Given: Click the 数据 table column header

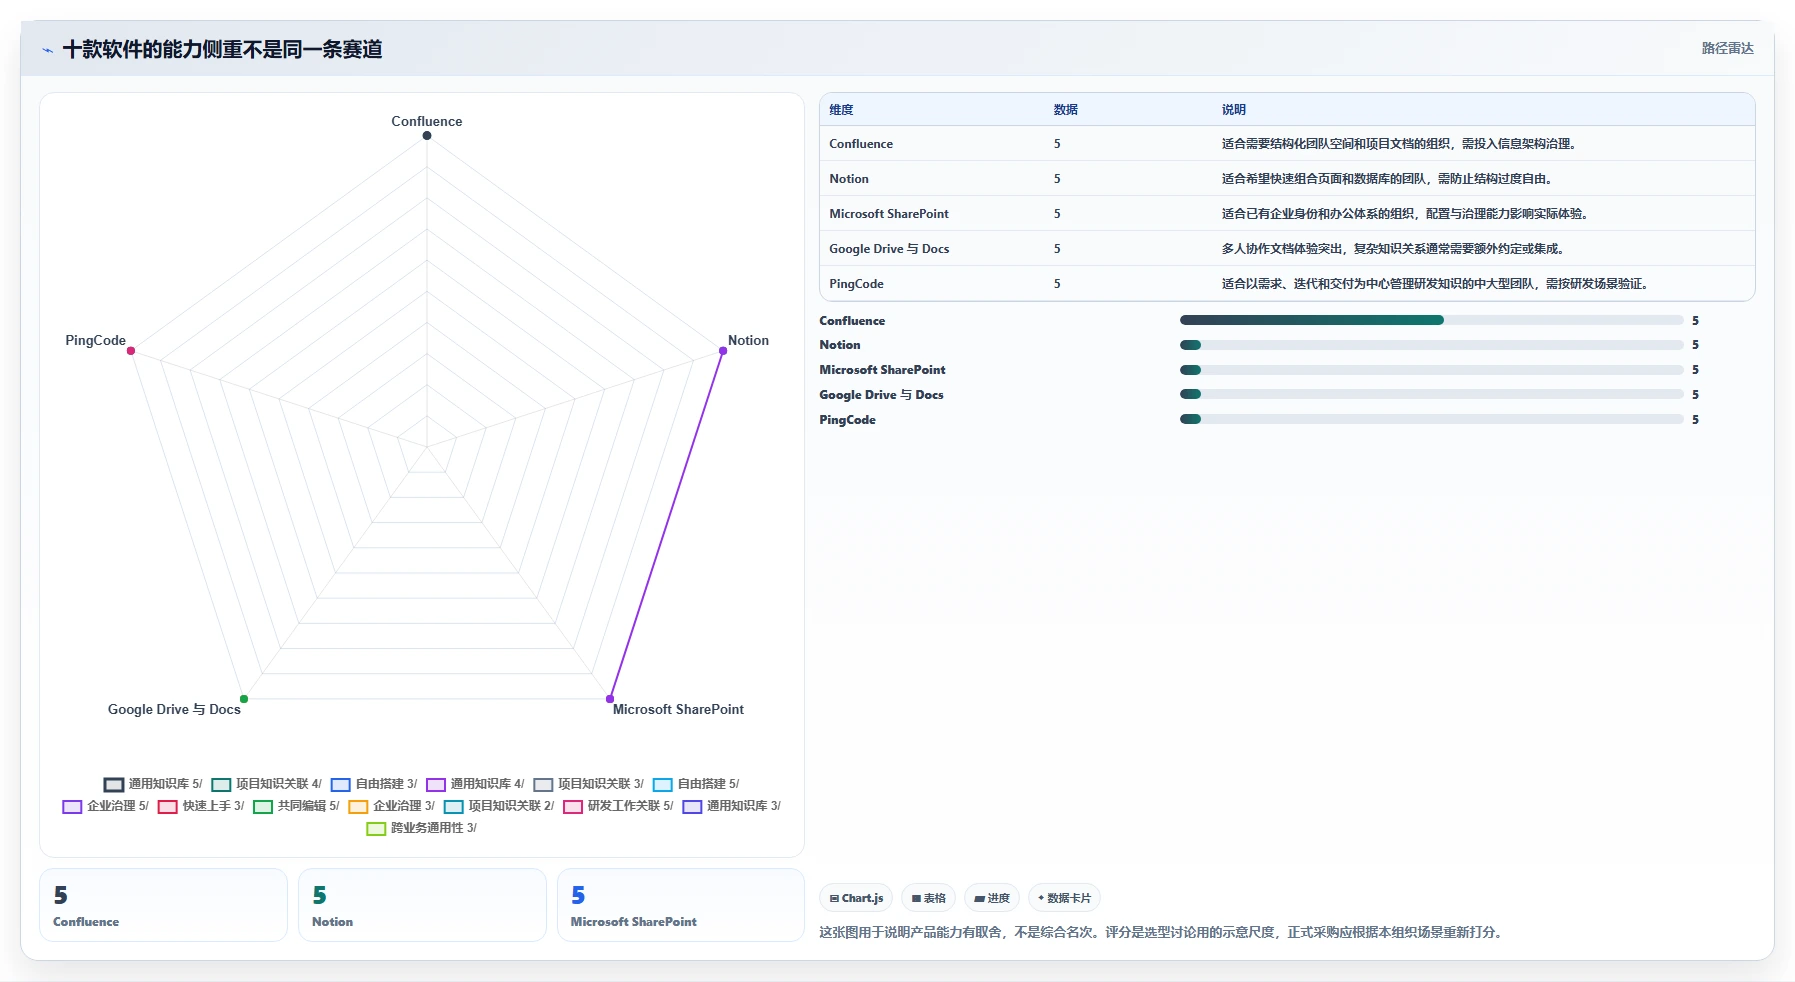Looking at the screenshot, I should pyautogui.click(x=1066, y=110).
